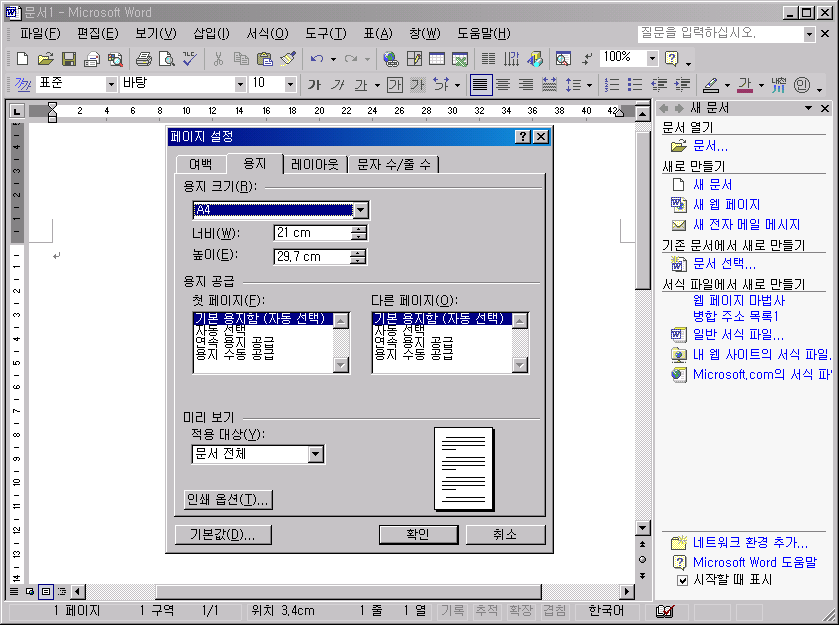This screenshot has height=625, width=839.
Task: Insert an Excel worksheet via toolbar icon
Action: [460, 58]
